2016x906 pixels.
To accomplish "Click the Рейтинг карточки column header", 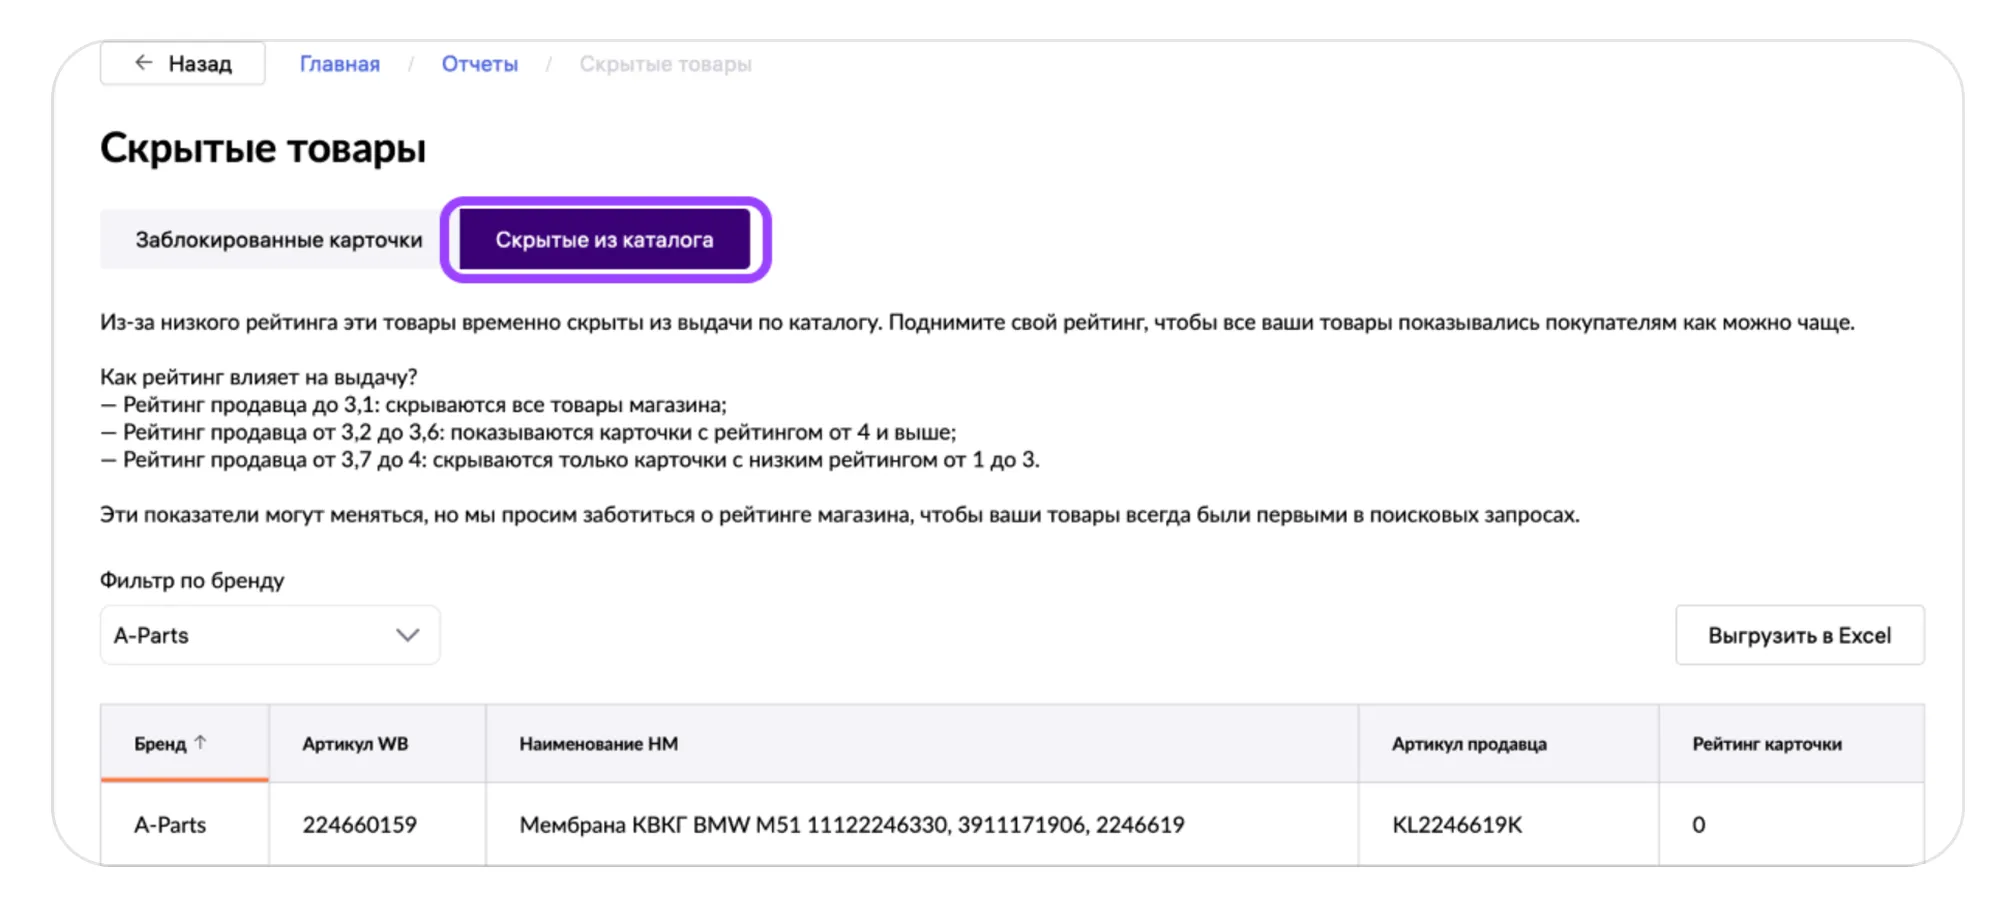I will point(1767,744).
